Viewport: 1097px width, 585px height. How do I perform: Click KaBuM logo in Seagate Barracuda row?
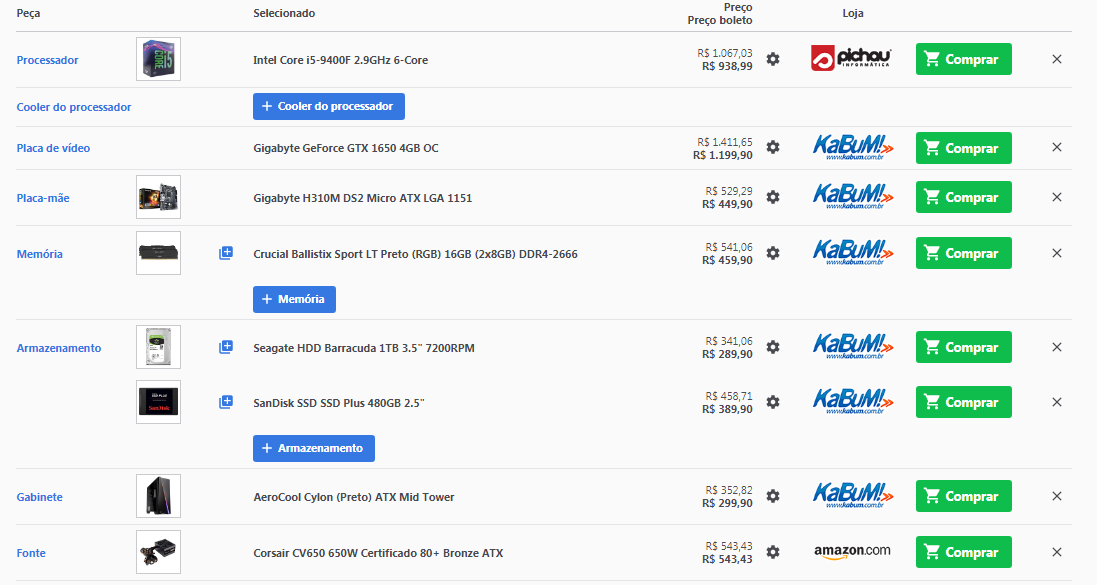[x=853, y=346]
